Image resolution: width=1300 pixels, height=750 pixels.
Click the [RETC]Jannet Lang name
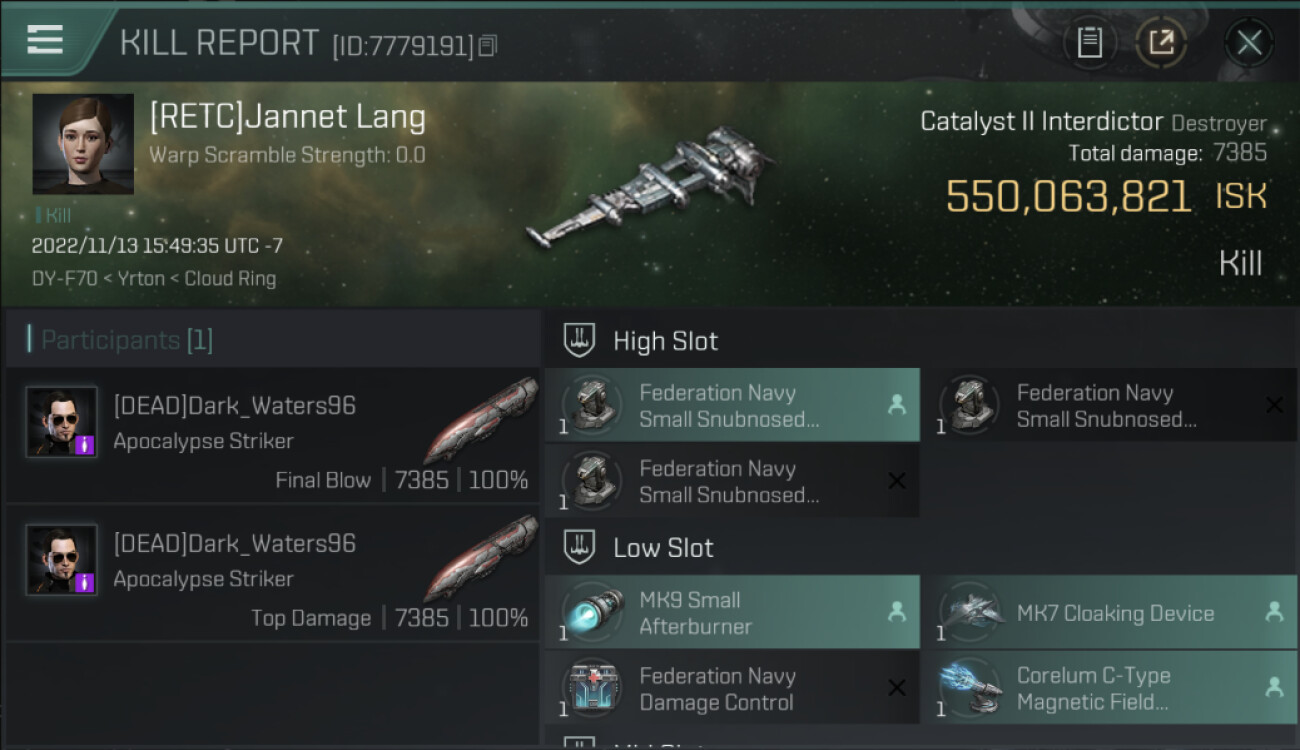(x=287, y=117)
